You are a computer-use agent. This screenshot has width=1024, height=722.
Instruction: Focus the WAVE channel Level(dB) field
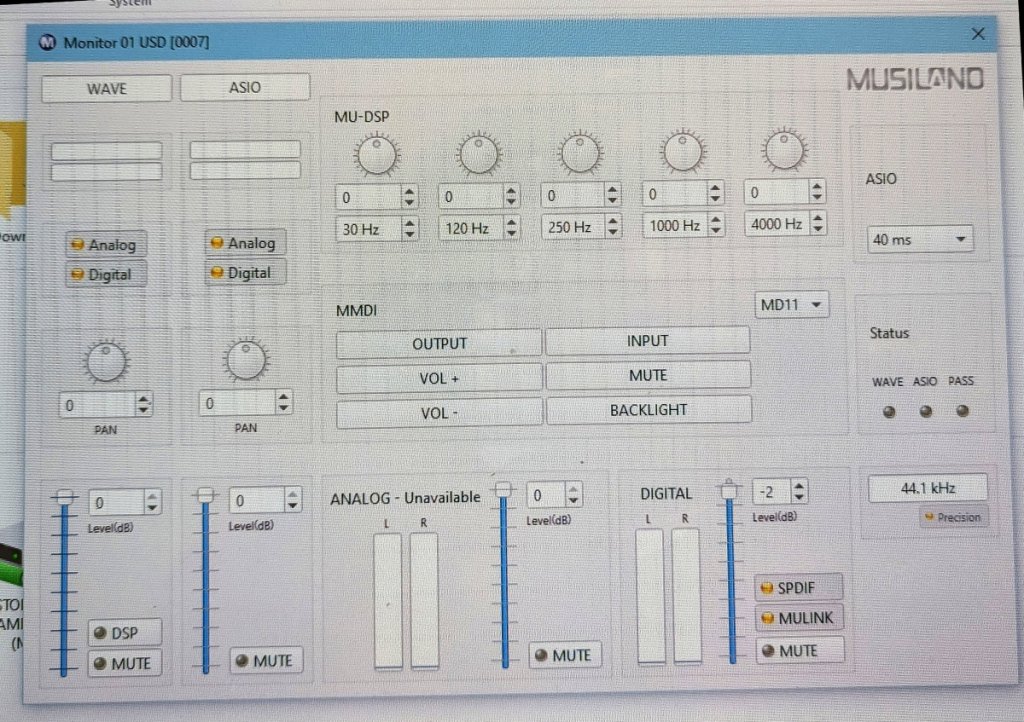point(116,503)
